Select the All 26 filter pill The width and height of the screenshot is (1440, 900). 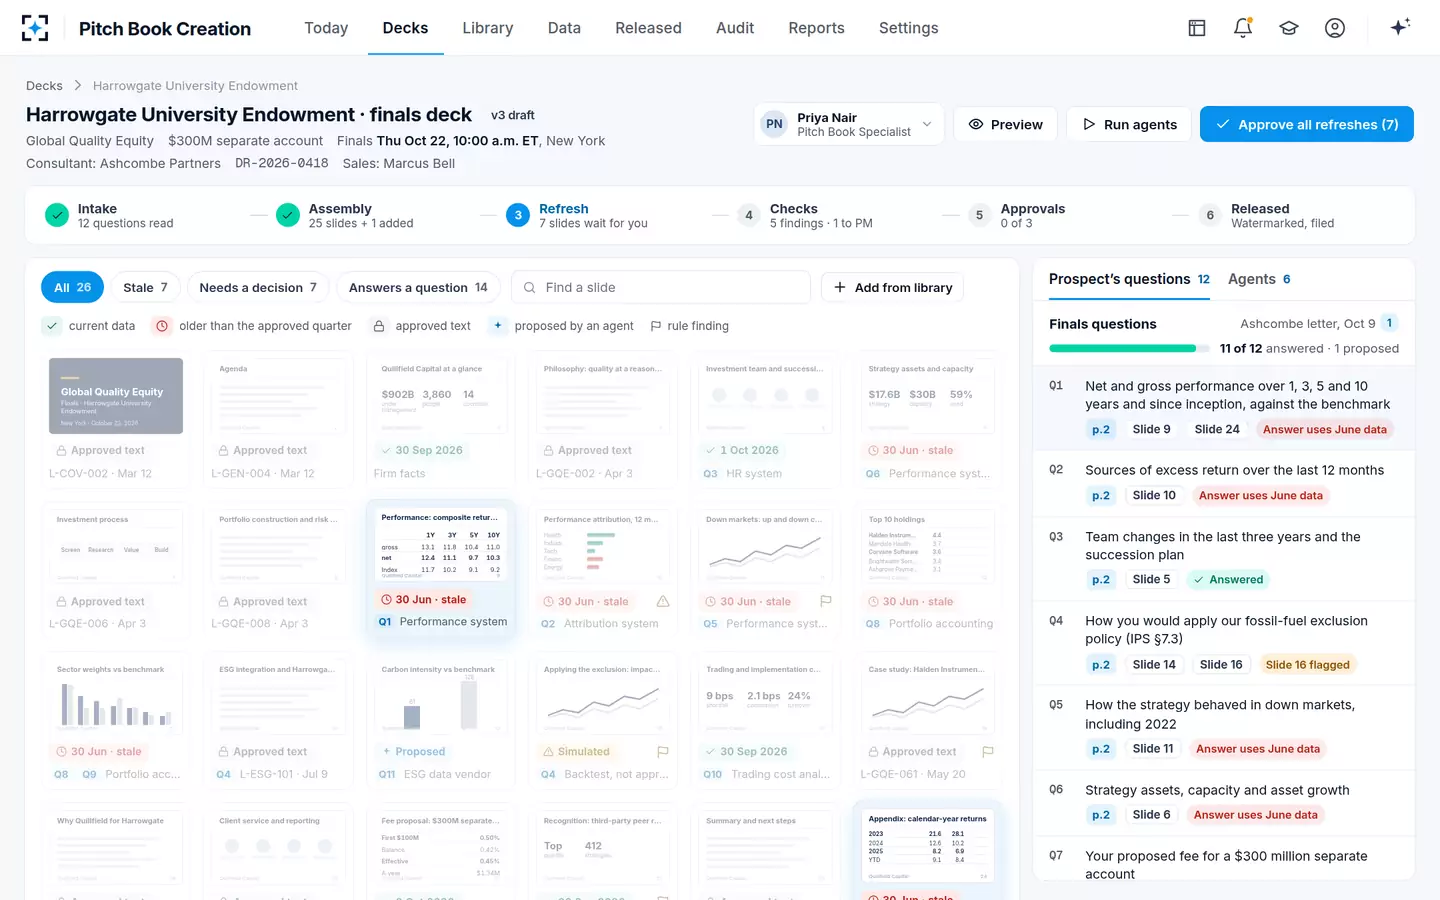tap(72, 287)
